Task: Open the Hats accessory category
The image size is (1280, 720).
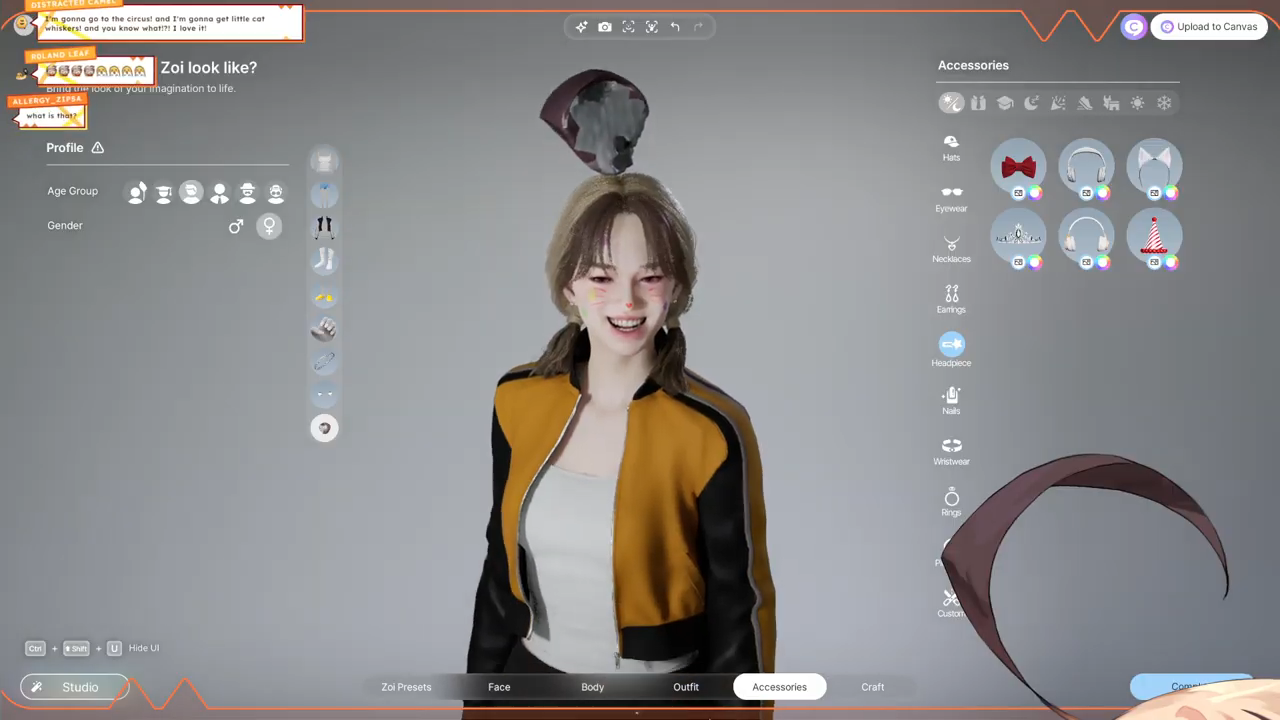Action: [951, 147]
